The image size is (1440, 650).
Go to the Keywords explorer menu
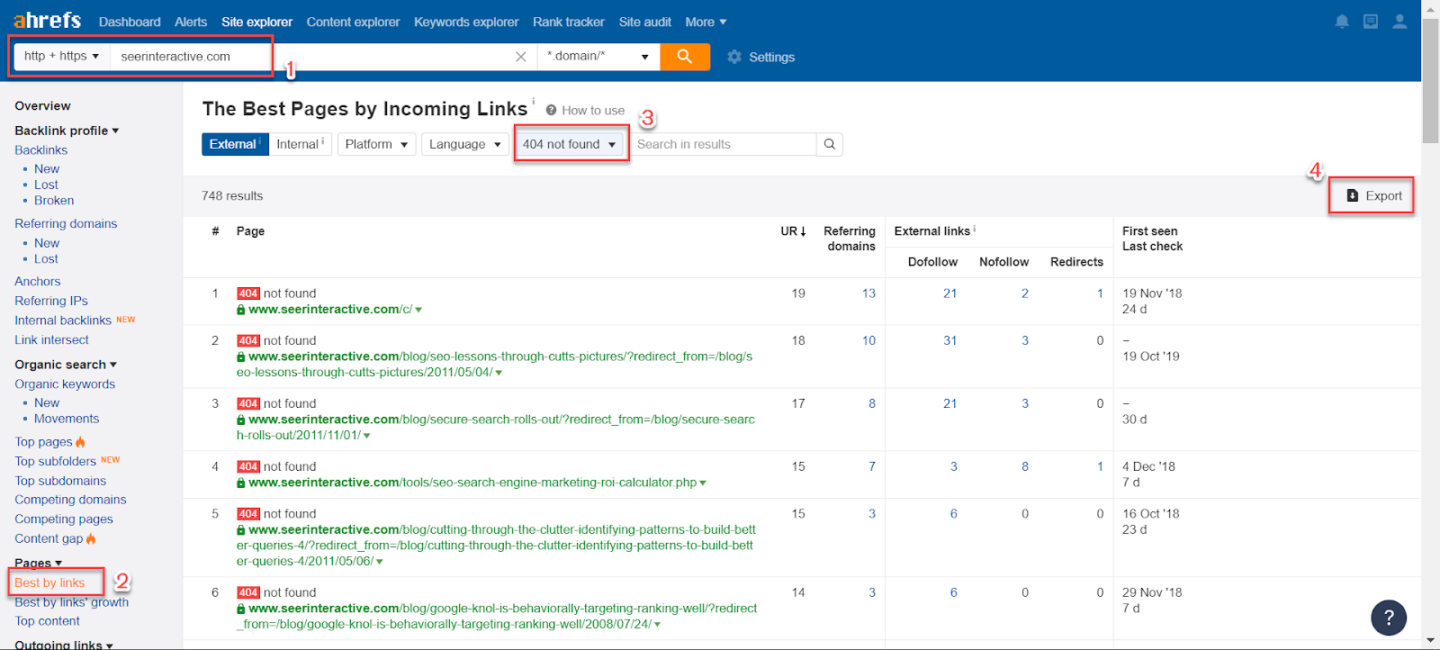pos(466,22)
